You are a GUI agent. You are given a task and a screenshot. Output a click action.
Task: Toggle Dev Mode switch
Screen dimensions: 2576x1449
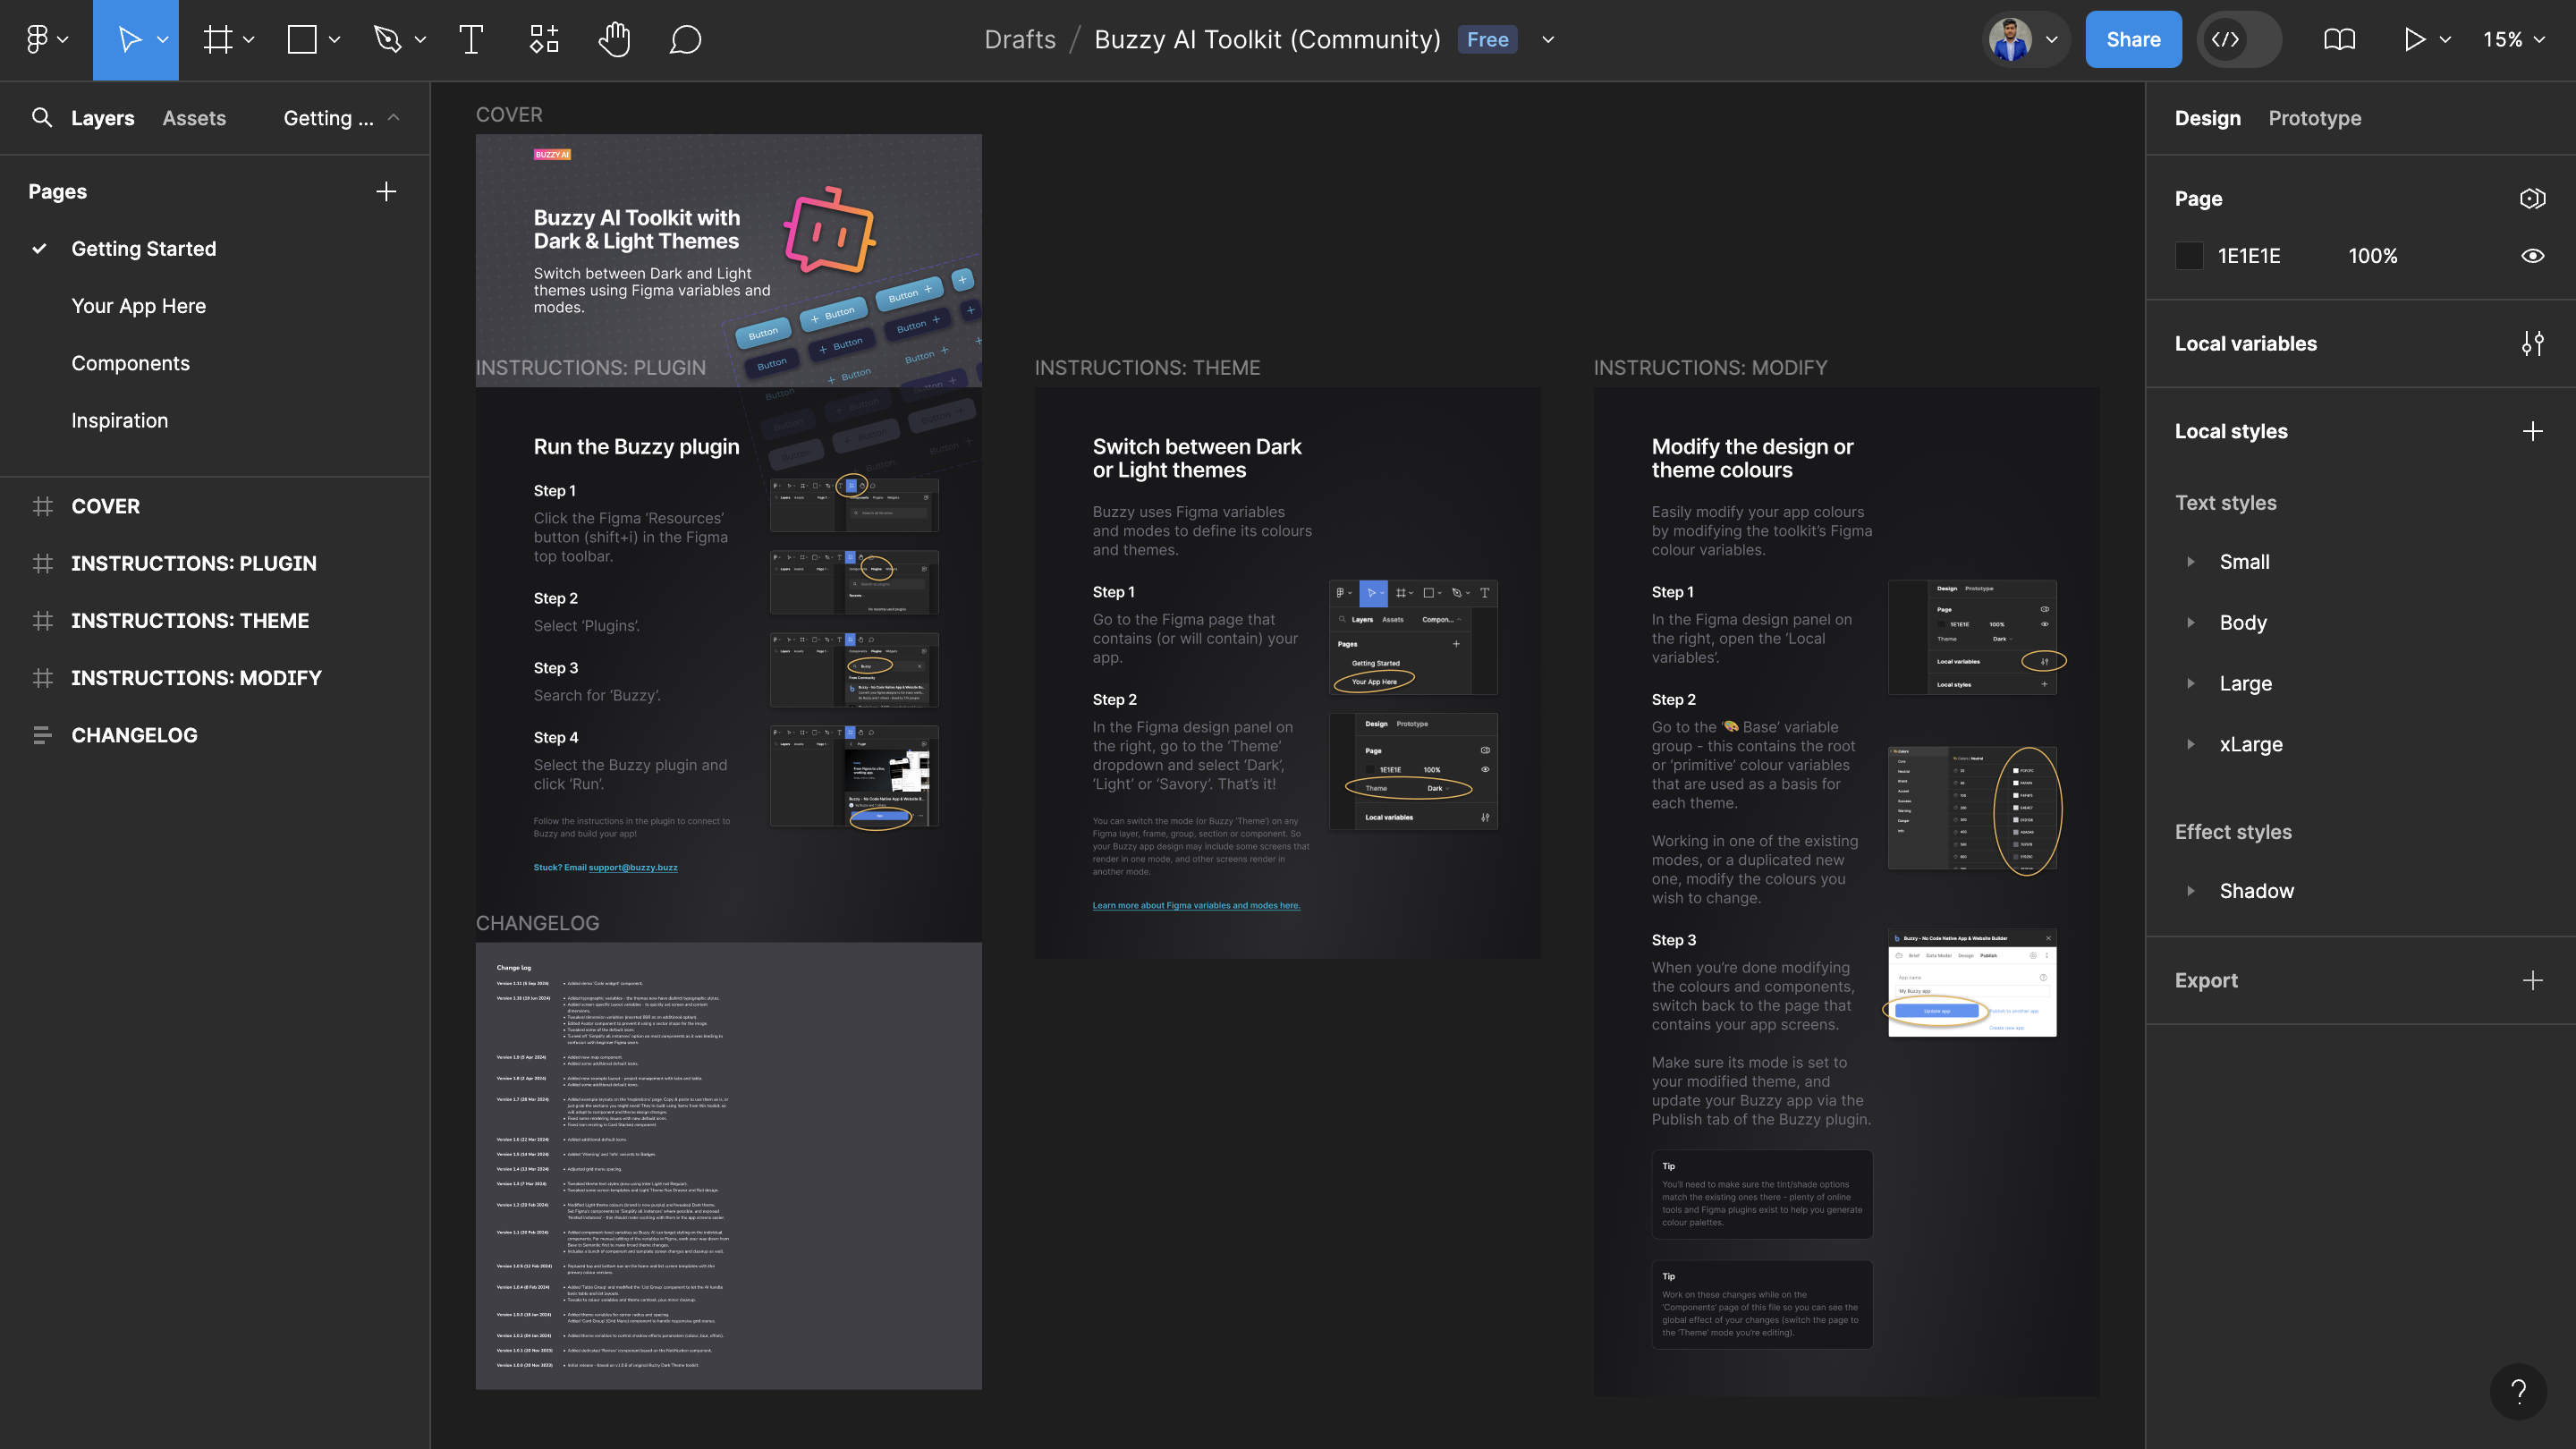click(2240, 39)
